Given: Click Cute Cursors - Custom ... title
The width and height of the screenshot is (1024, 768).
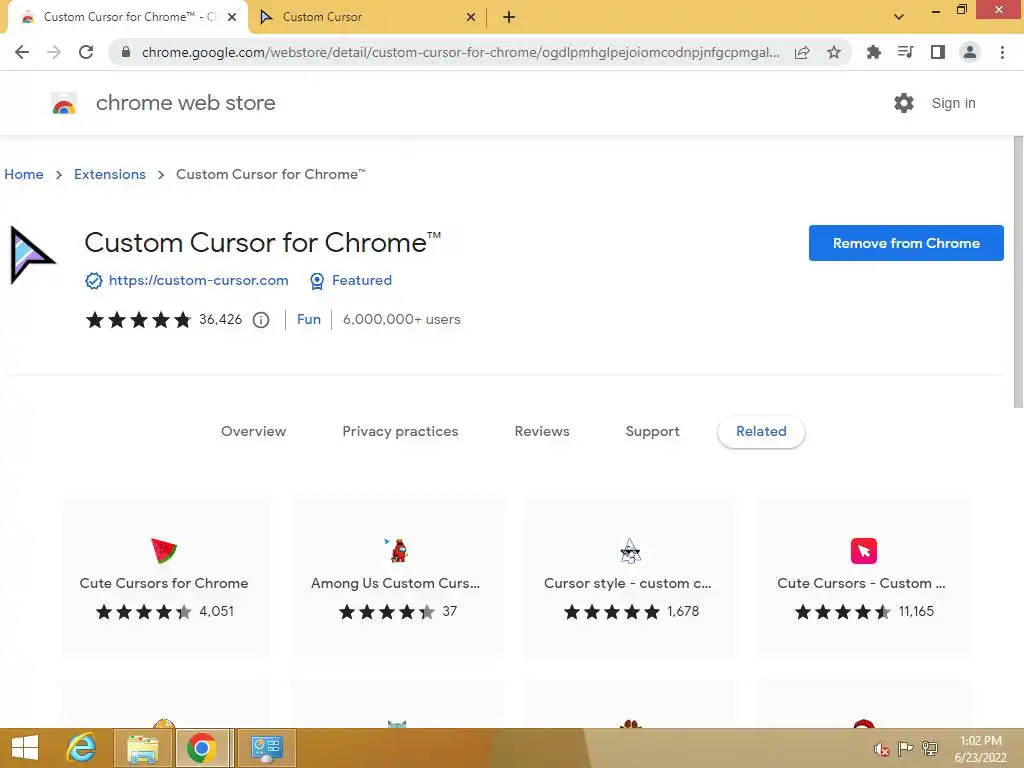Looking at the screenshot, I should [x=861, y=583].
